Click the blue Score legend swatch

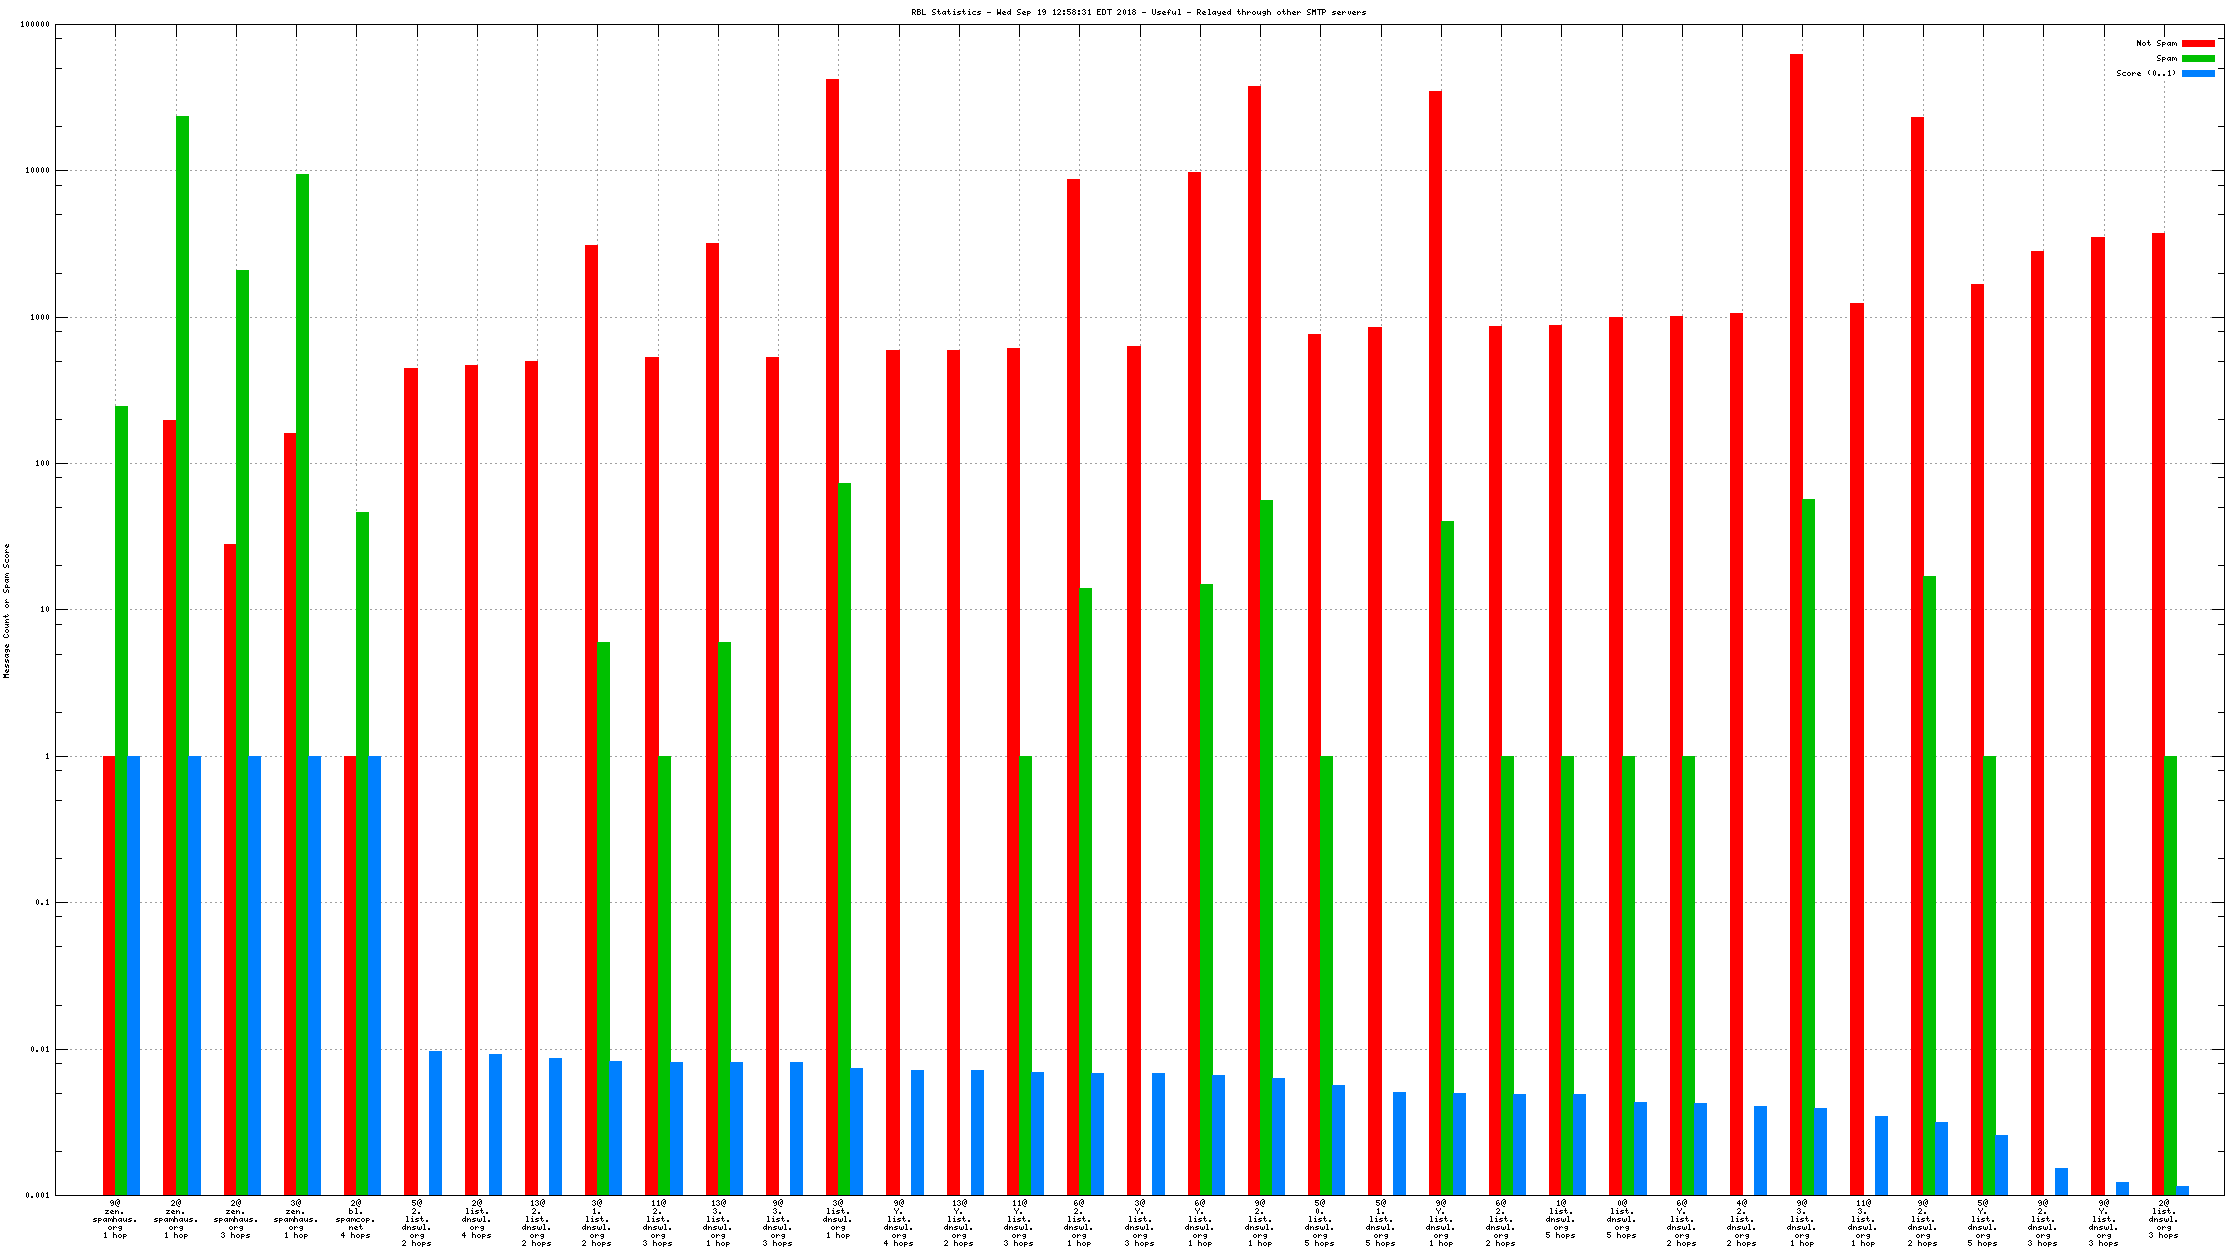pyautogui.click(x=2198, y=74)
